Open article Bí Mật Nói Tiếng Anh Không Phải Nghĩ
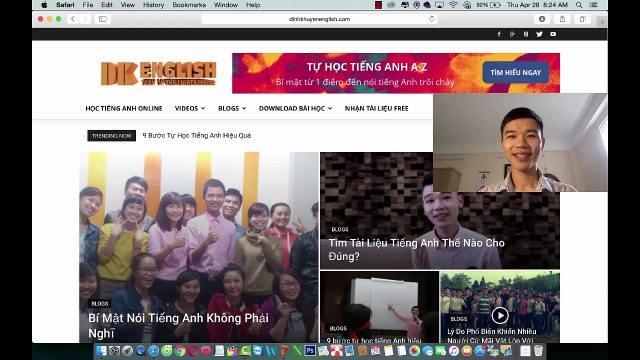 point(178,325)
